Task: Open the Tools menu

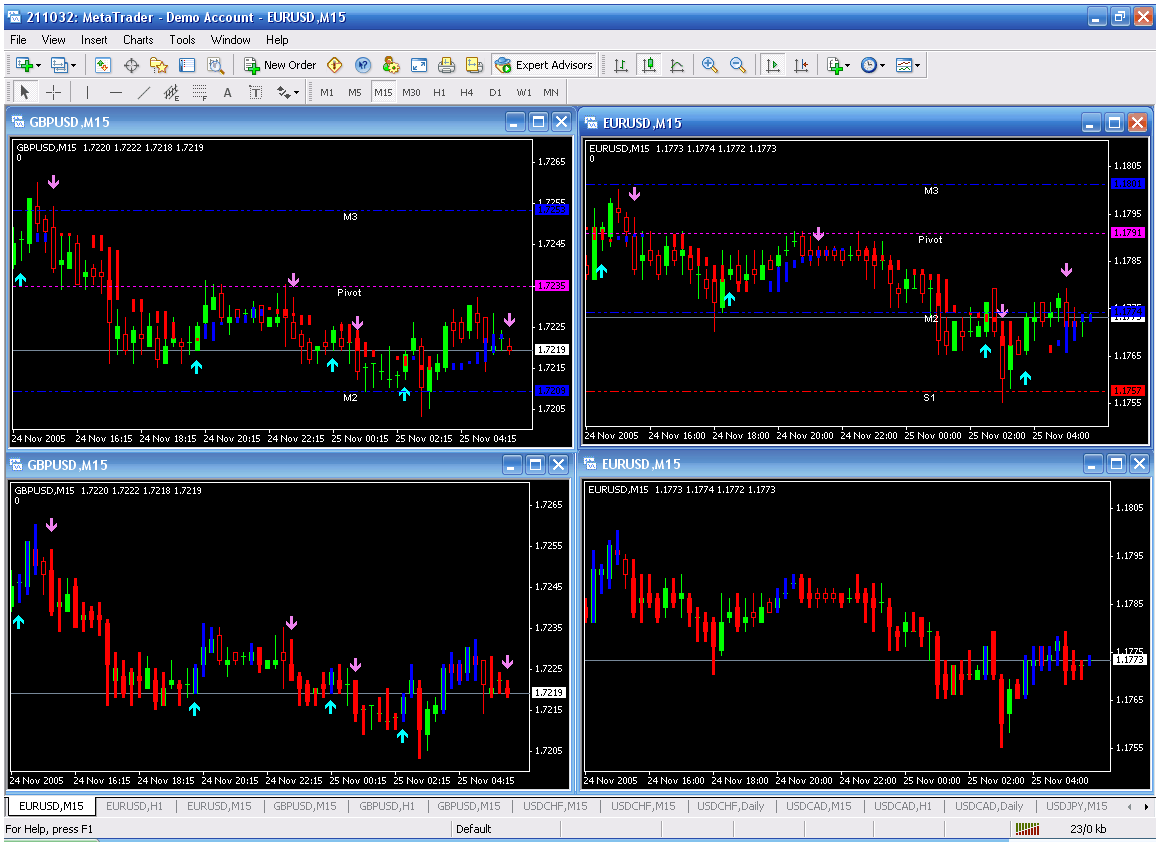Action: point(182,40)
